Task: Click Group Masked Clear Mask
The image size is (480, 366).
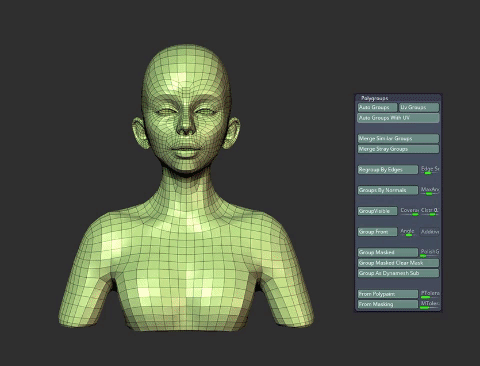Action: [x=398, y=263]
